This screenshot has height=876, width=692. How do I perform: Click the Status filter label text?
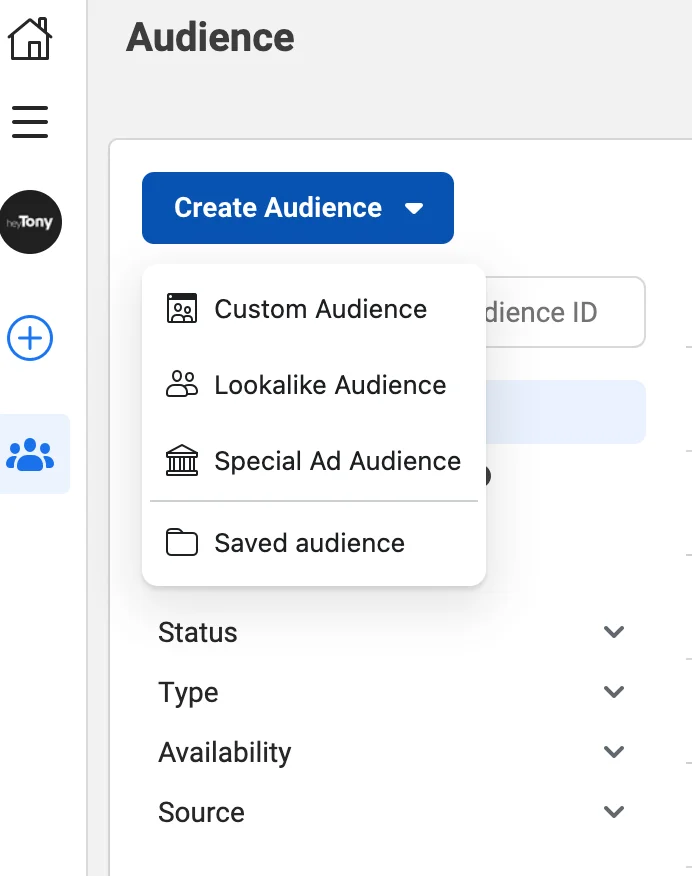[x=198, y=632]
